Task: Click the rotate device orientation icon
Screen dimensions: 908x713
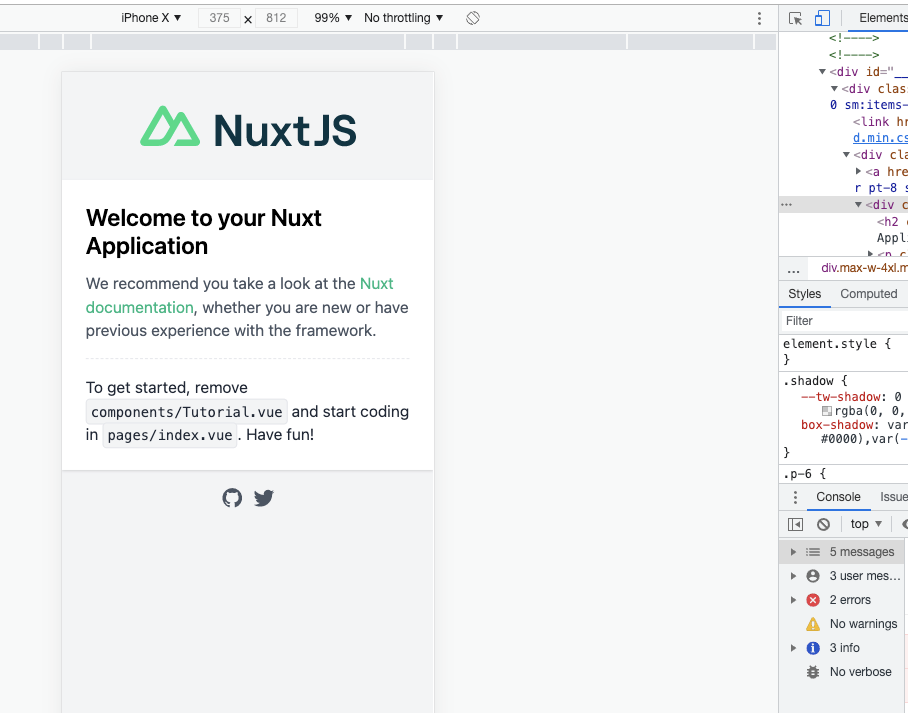Action: (x=473, y=18)
